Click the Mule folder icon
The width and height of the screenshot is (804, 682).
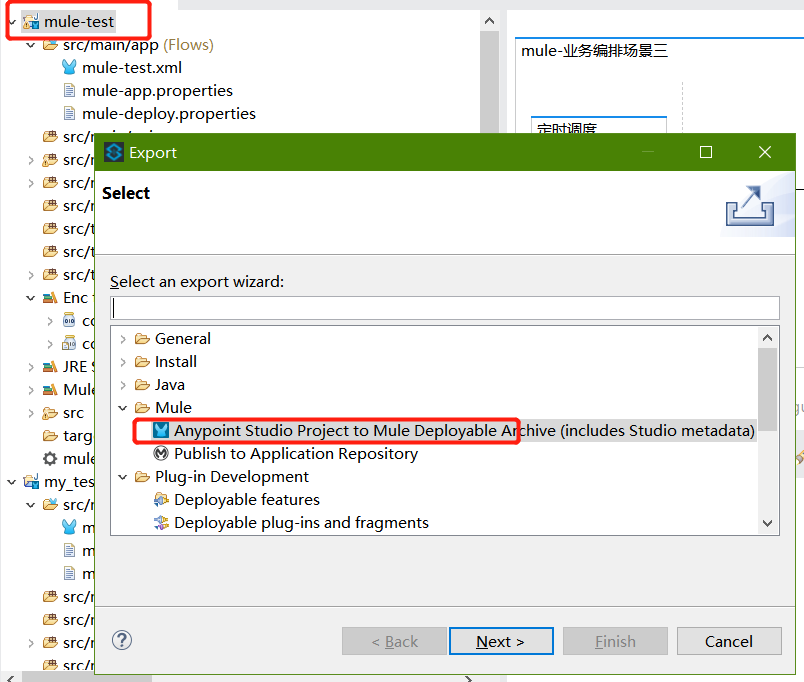pyautogui.click(x=142, y=408)
